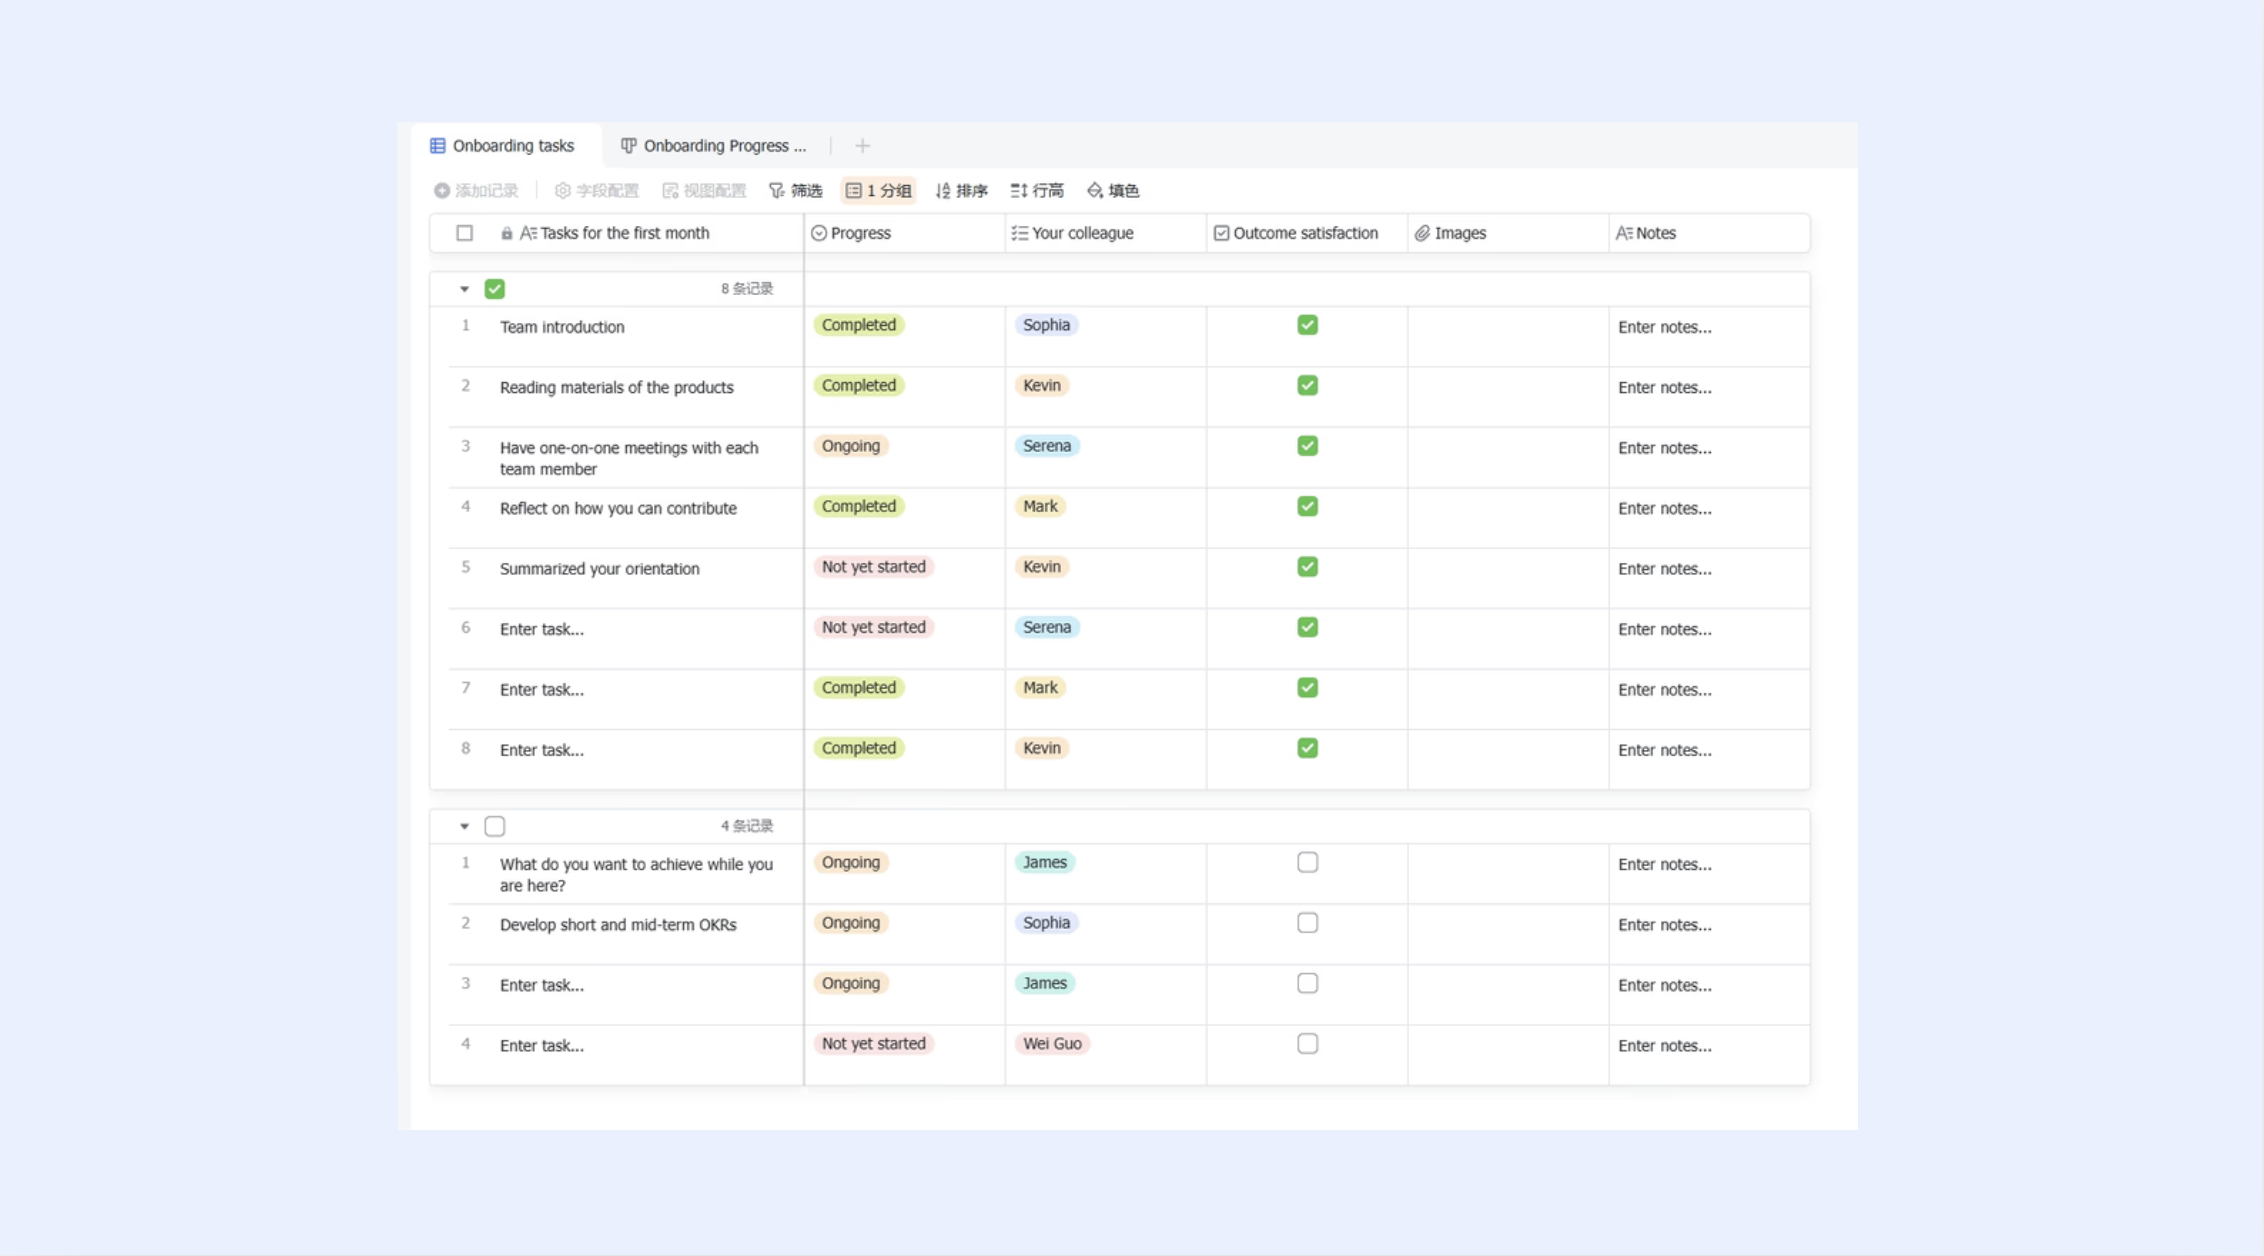Open Progress status for Develop short and mid-term OKRs

click(x=851, y=923)
